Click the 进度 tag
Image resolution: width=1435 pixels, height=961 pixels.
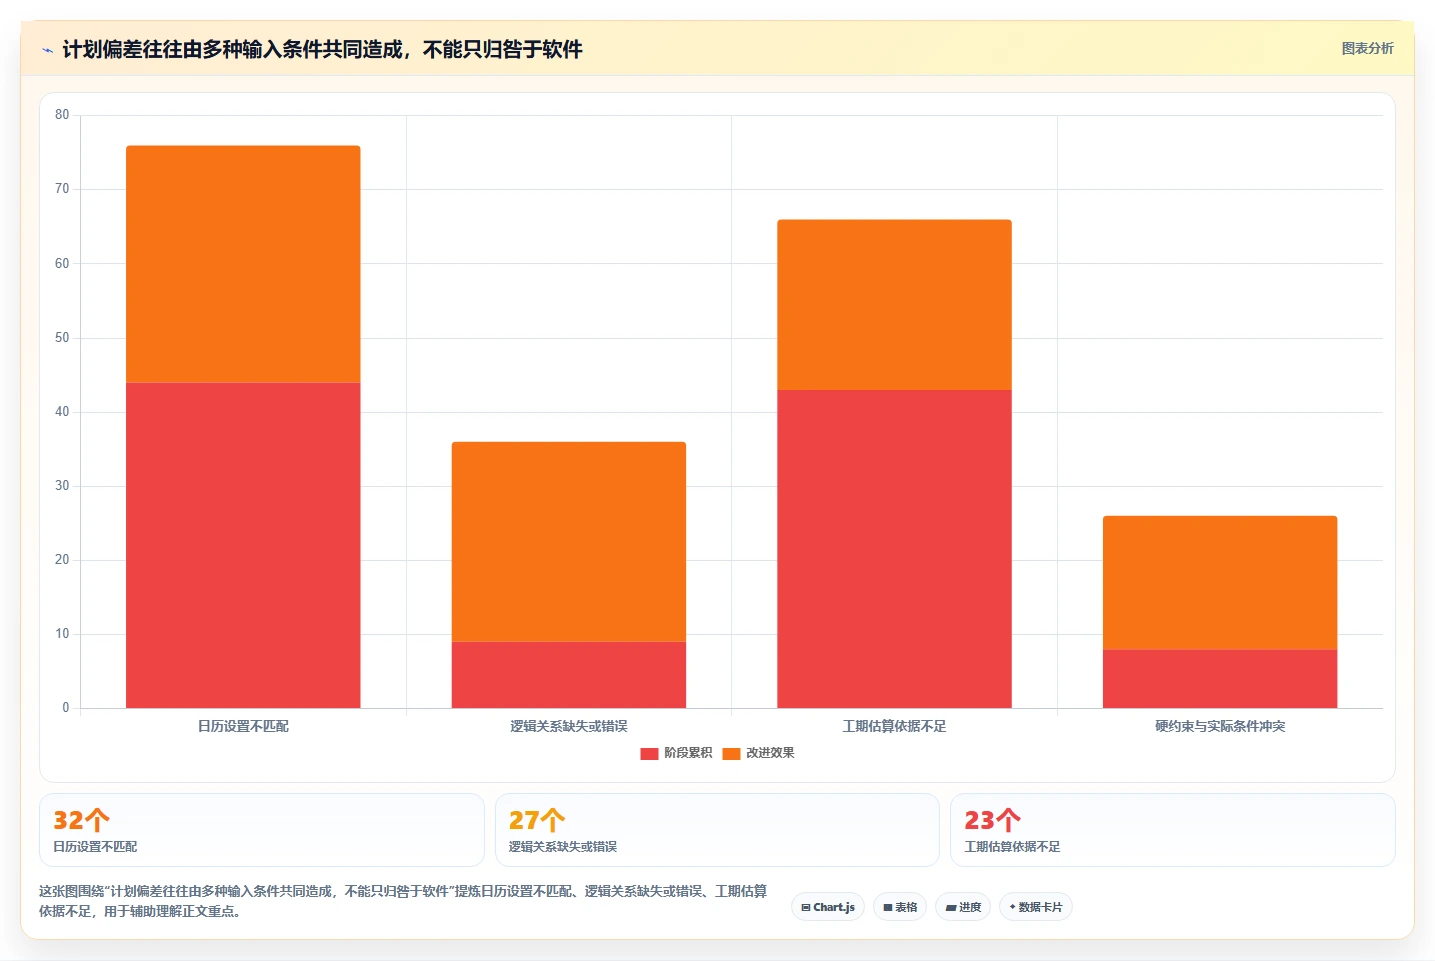[x=963, y=907]
